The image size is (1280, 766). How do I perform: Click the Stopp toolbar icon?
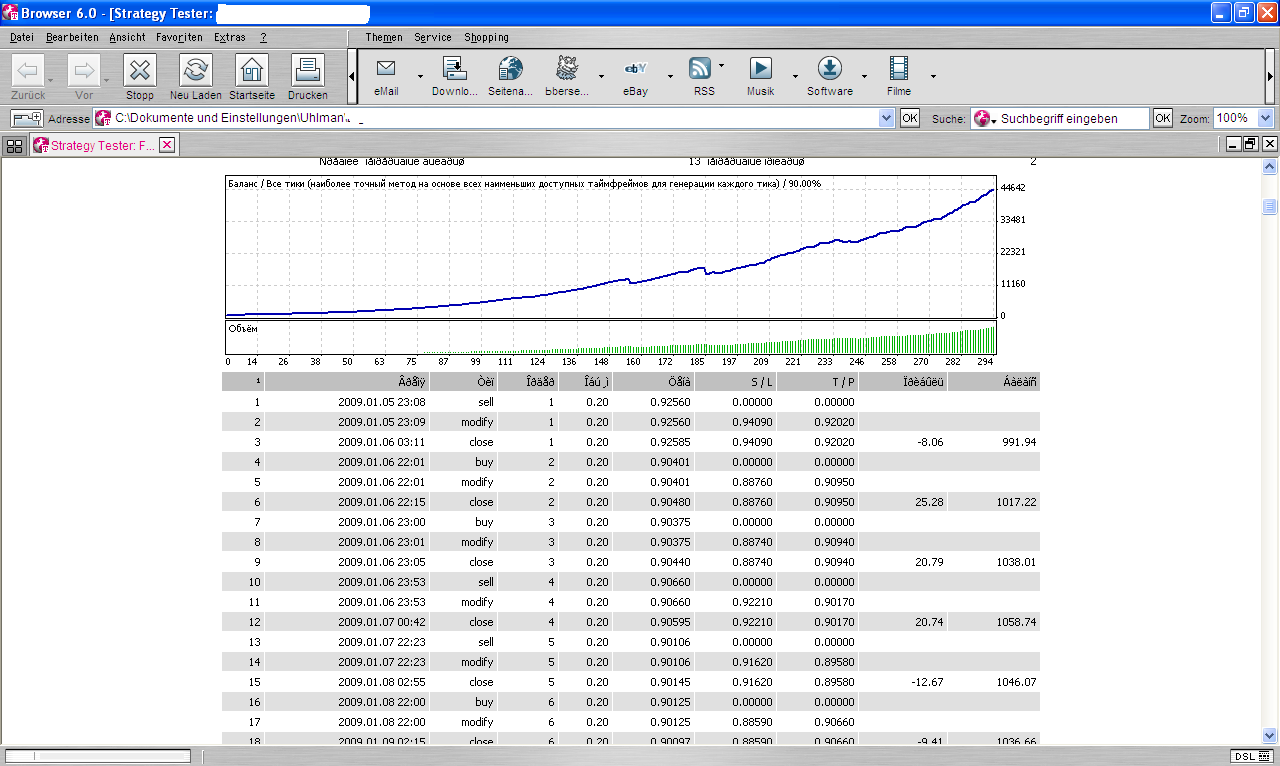click(140, 71)
